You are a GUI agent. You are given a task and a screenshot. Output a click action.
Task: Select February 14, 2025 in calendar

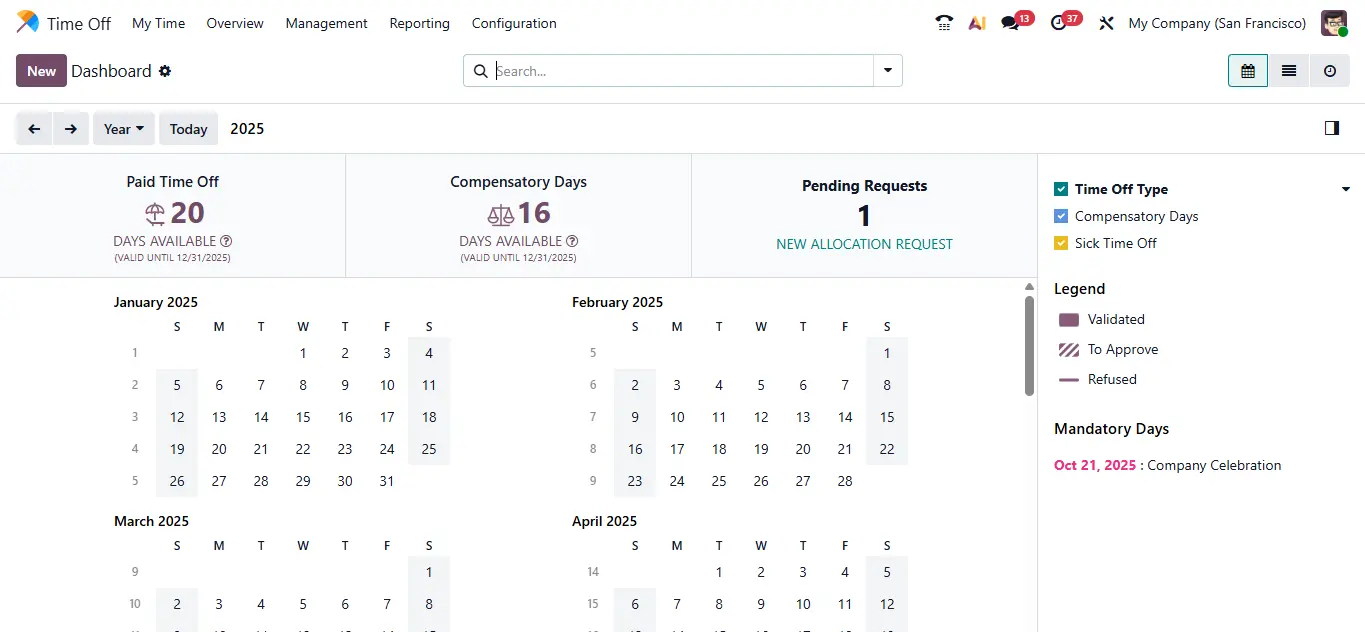(x=845, y=417)
